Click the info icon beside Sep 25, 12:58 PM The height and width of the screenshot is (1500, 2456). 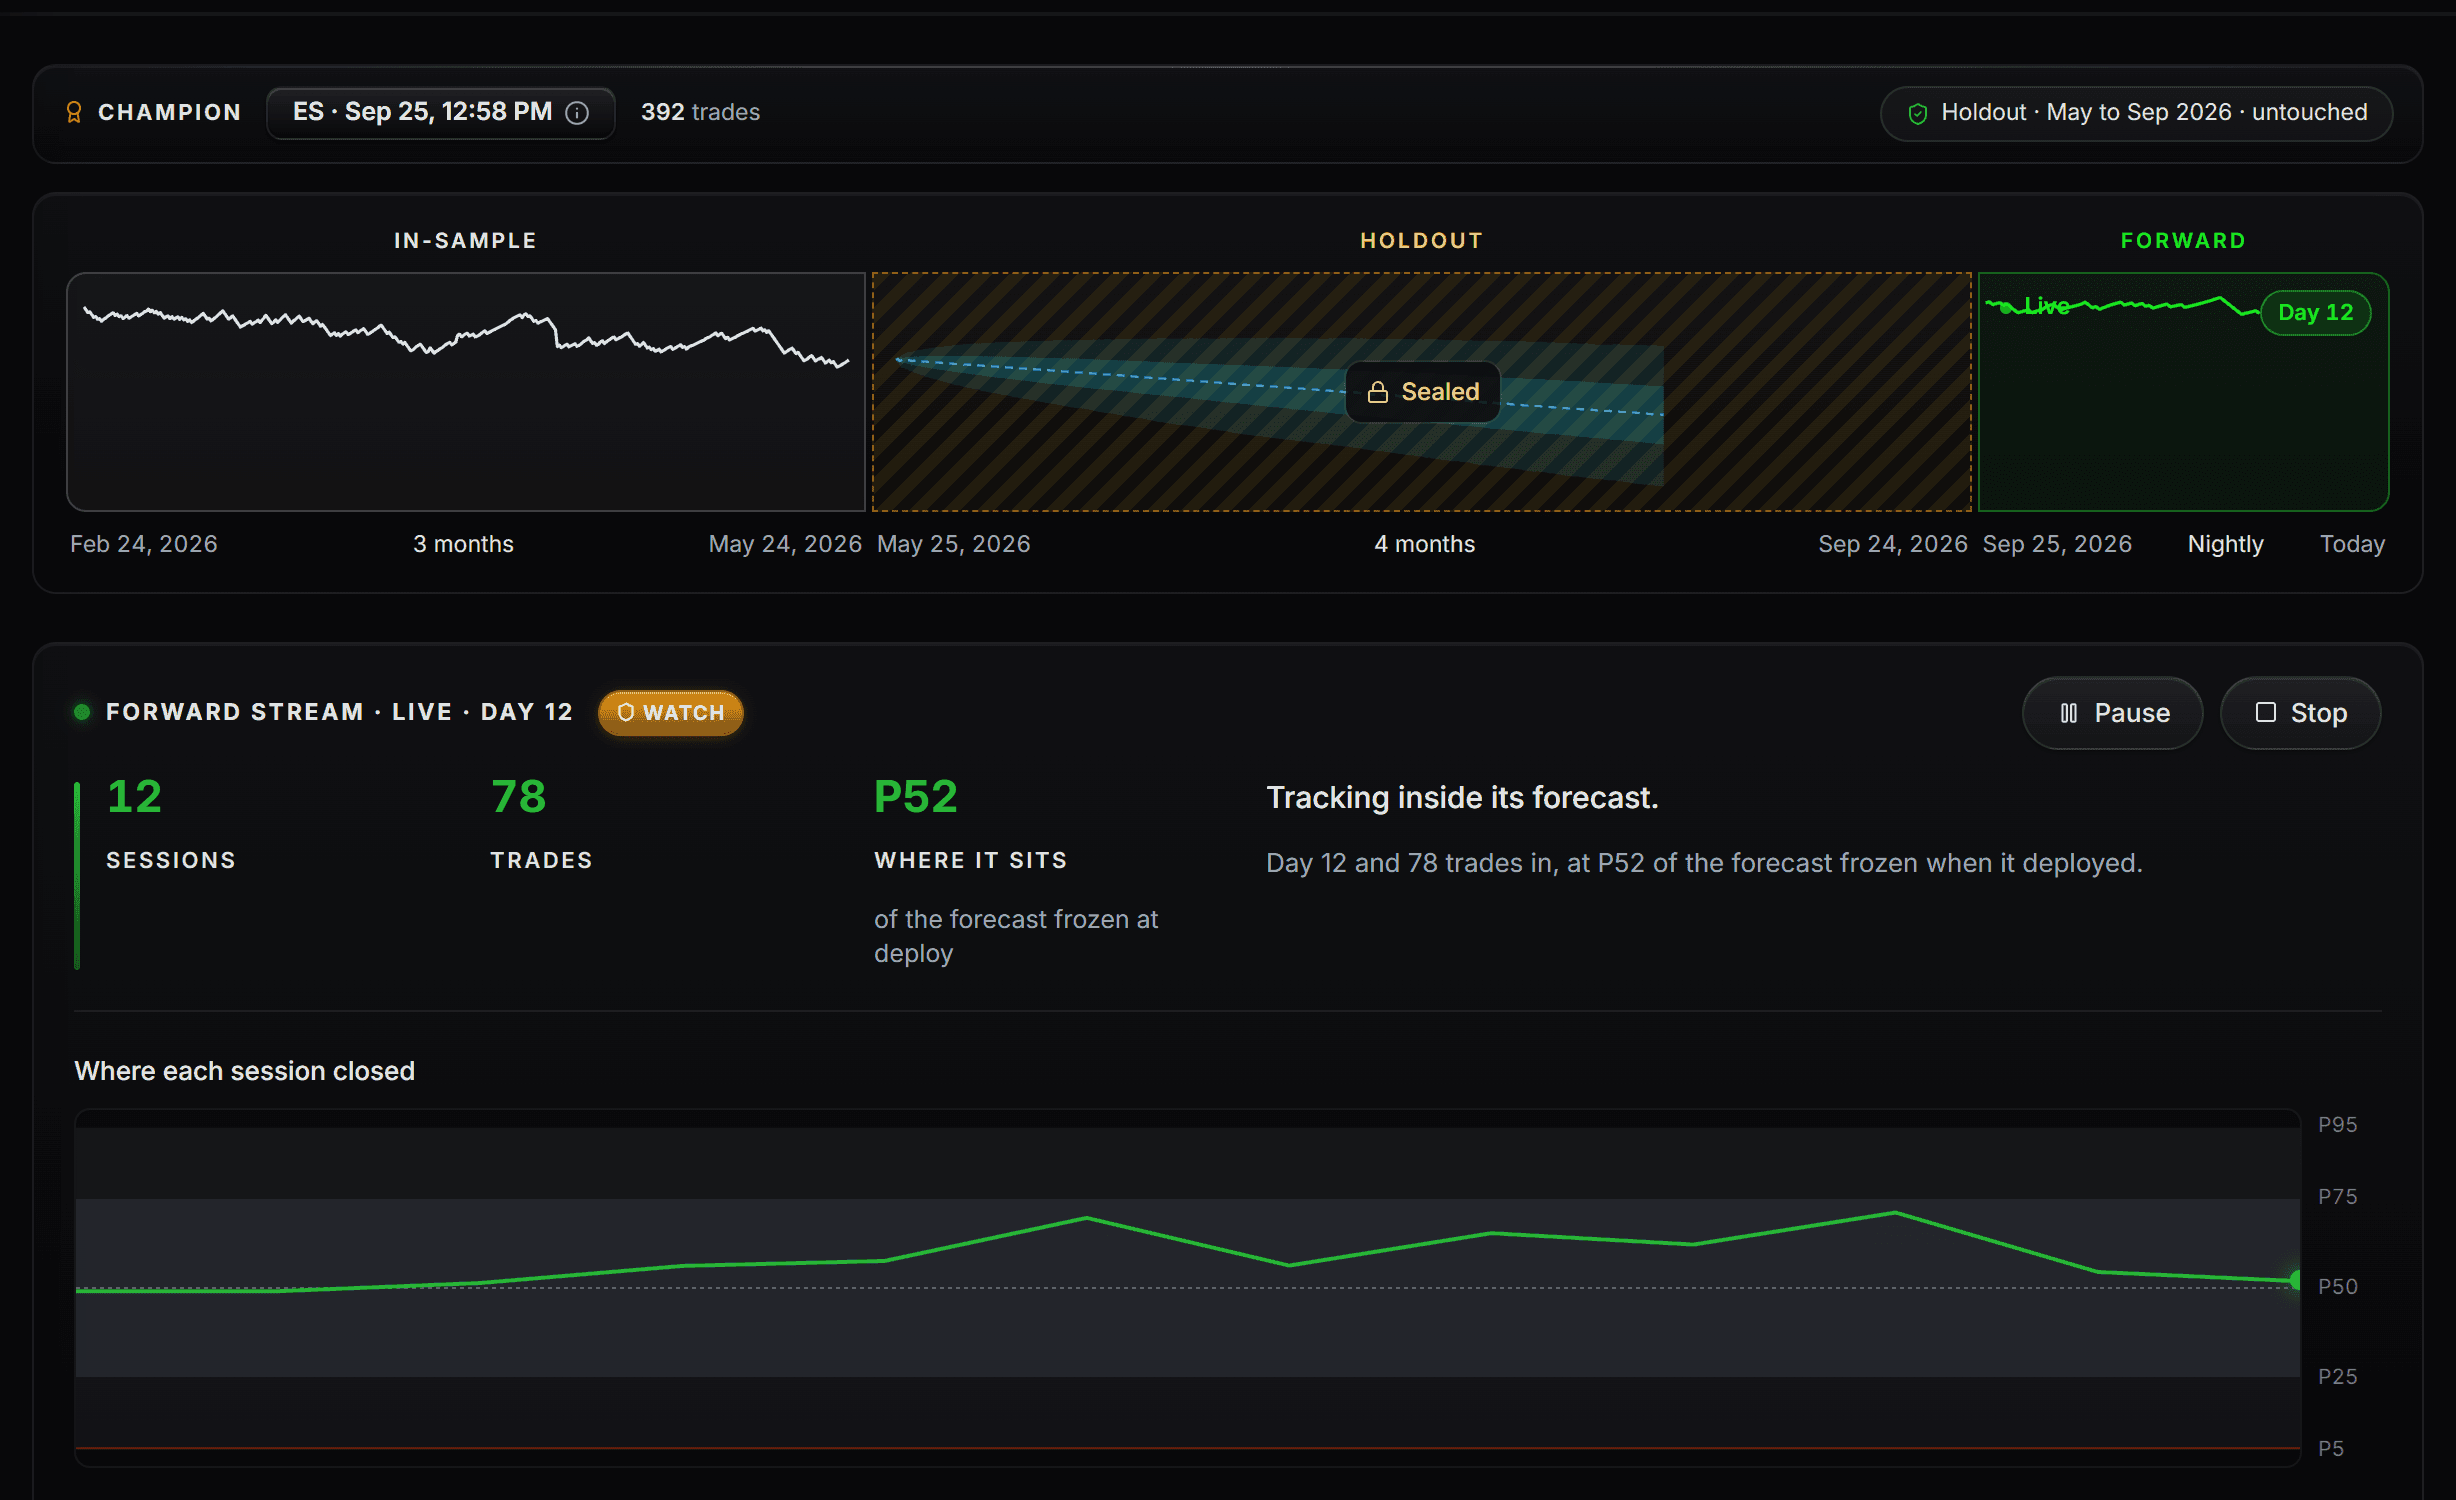577,113
